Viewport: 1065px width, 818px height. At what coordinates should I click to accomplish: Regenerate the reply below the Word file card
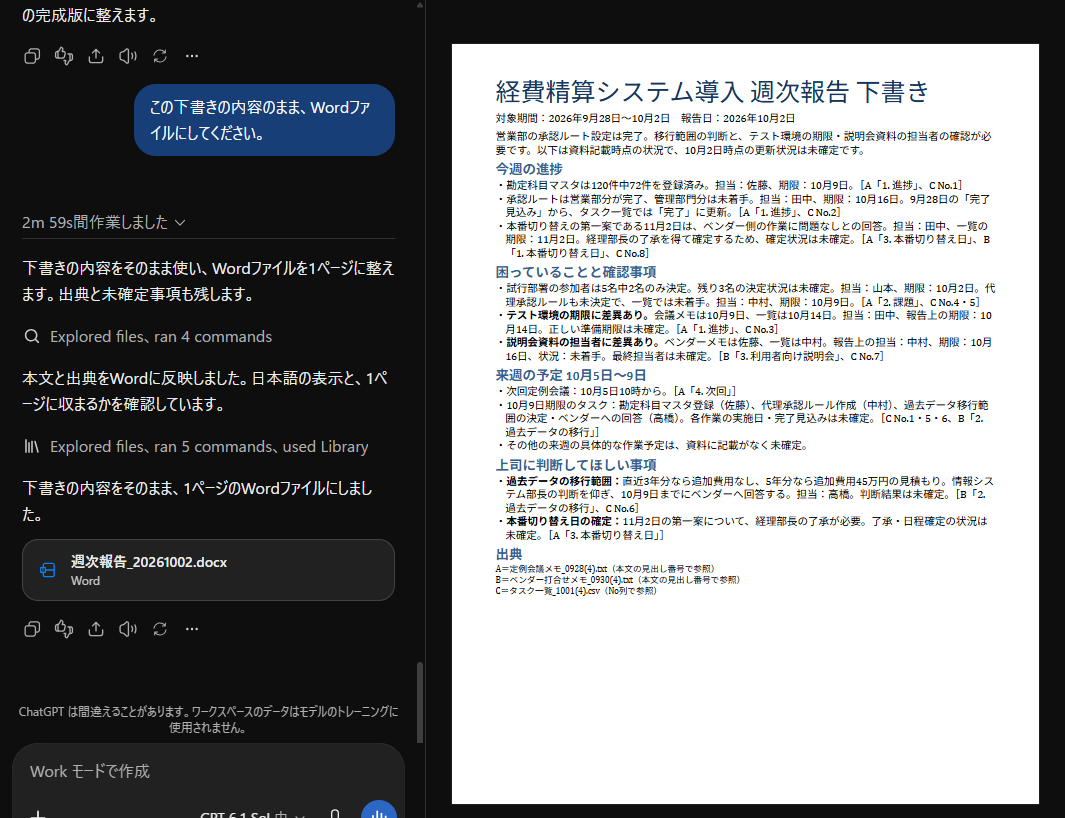point(160,629)
